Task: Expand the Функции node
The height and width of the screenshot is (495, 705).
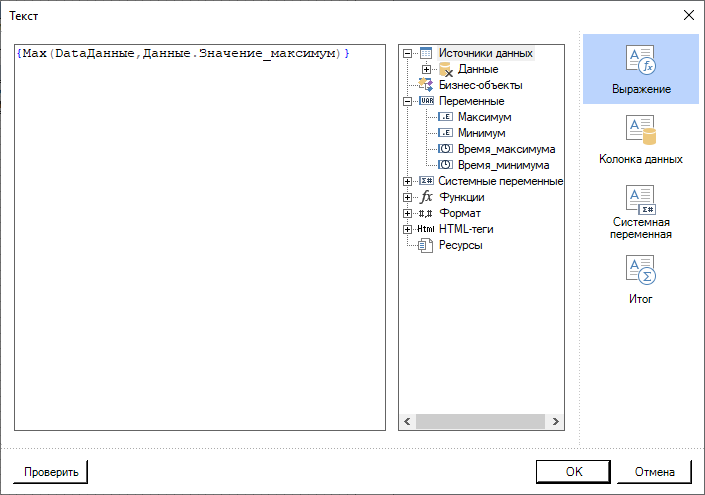Action: pyautogui.click(x=407, y=197)
